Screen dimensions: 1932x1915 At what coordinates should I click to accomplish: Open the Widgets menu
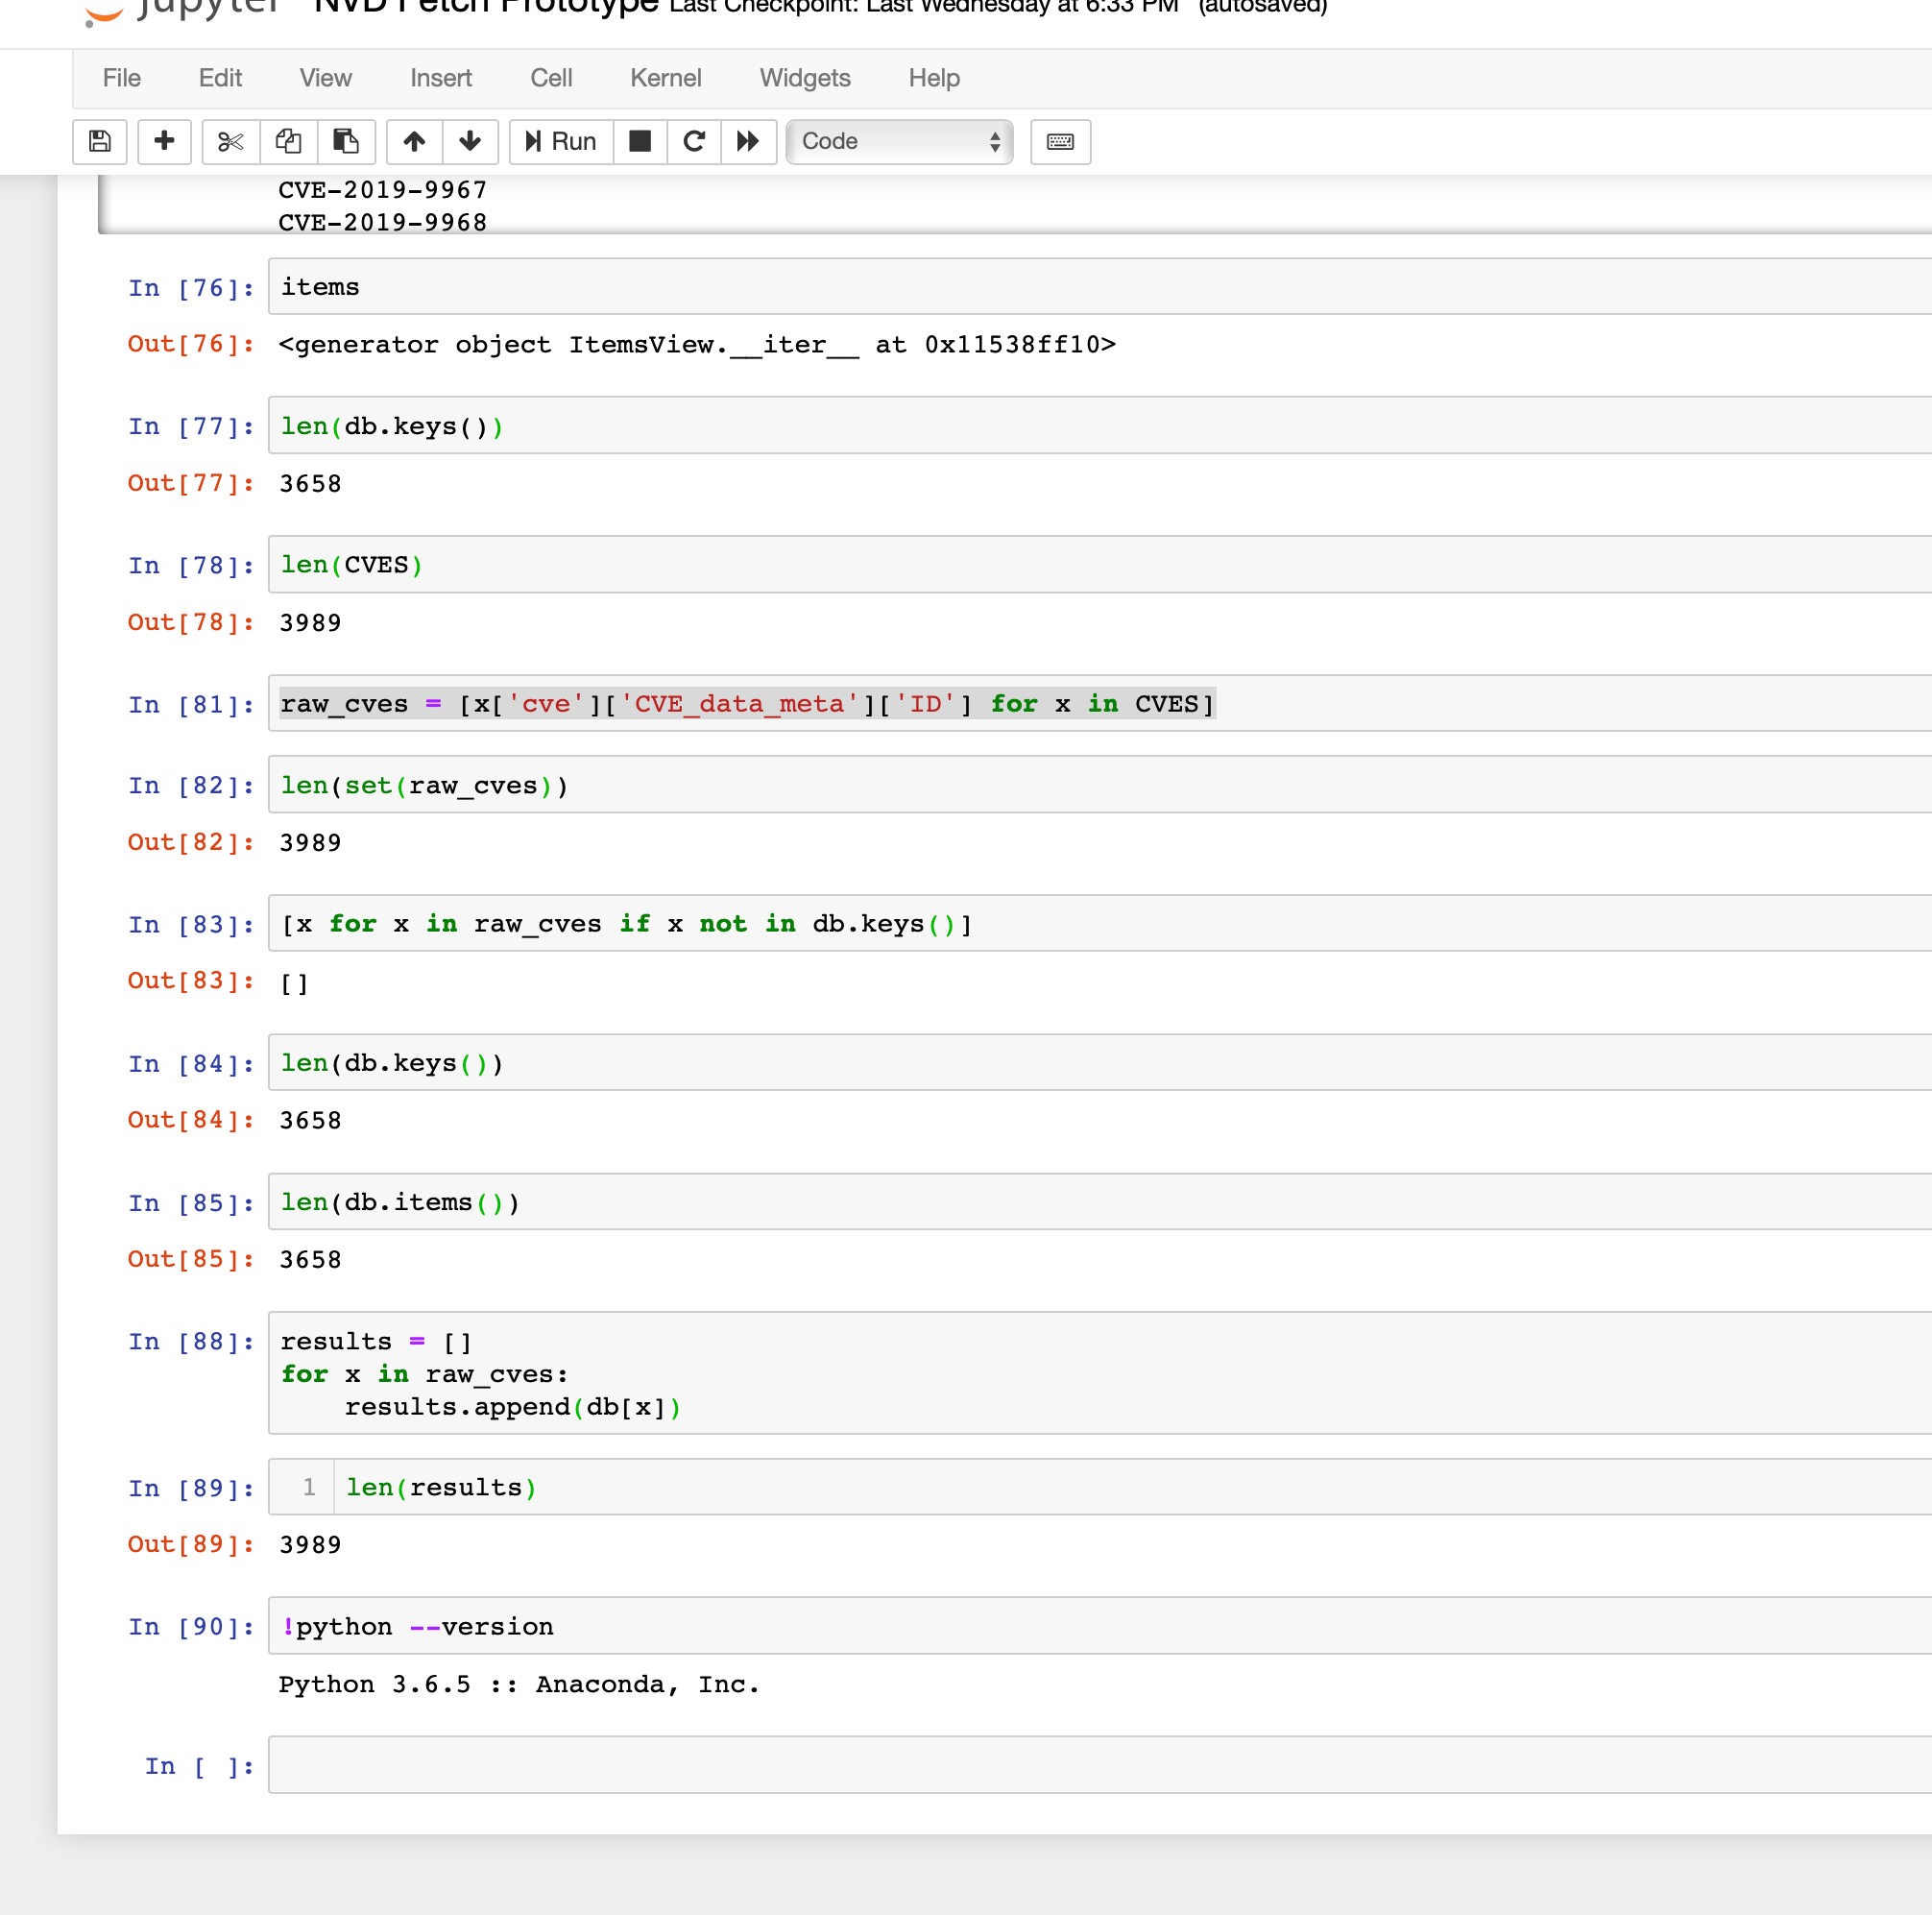click(804, 78)
